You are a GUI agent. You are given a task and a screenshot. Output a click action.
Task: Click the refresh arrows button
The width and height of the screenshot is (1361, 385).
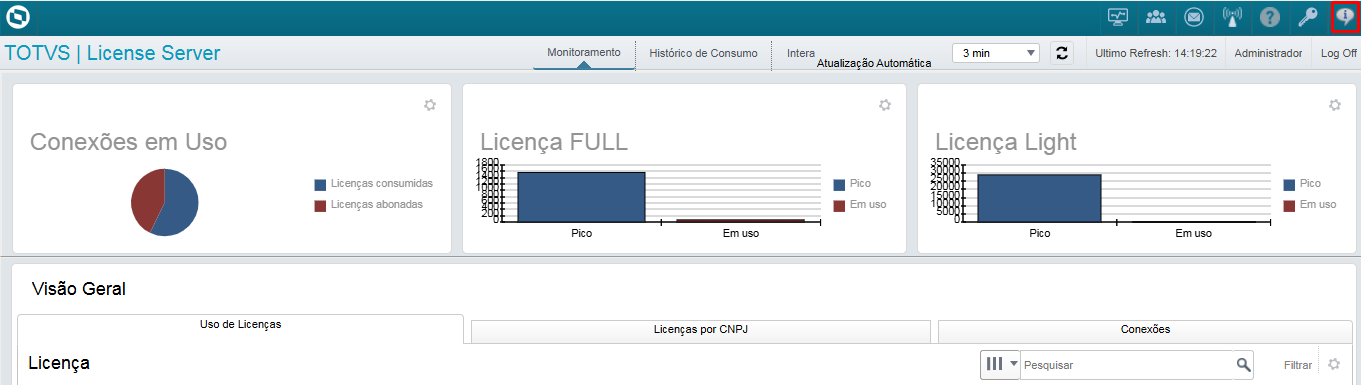coord(1062,53)
